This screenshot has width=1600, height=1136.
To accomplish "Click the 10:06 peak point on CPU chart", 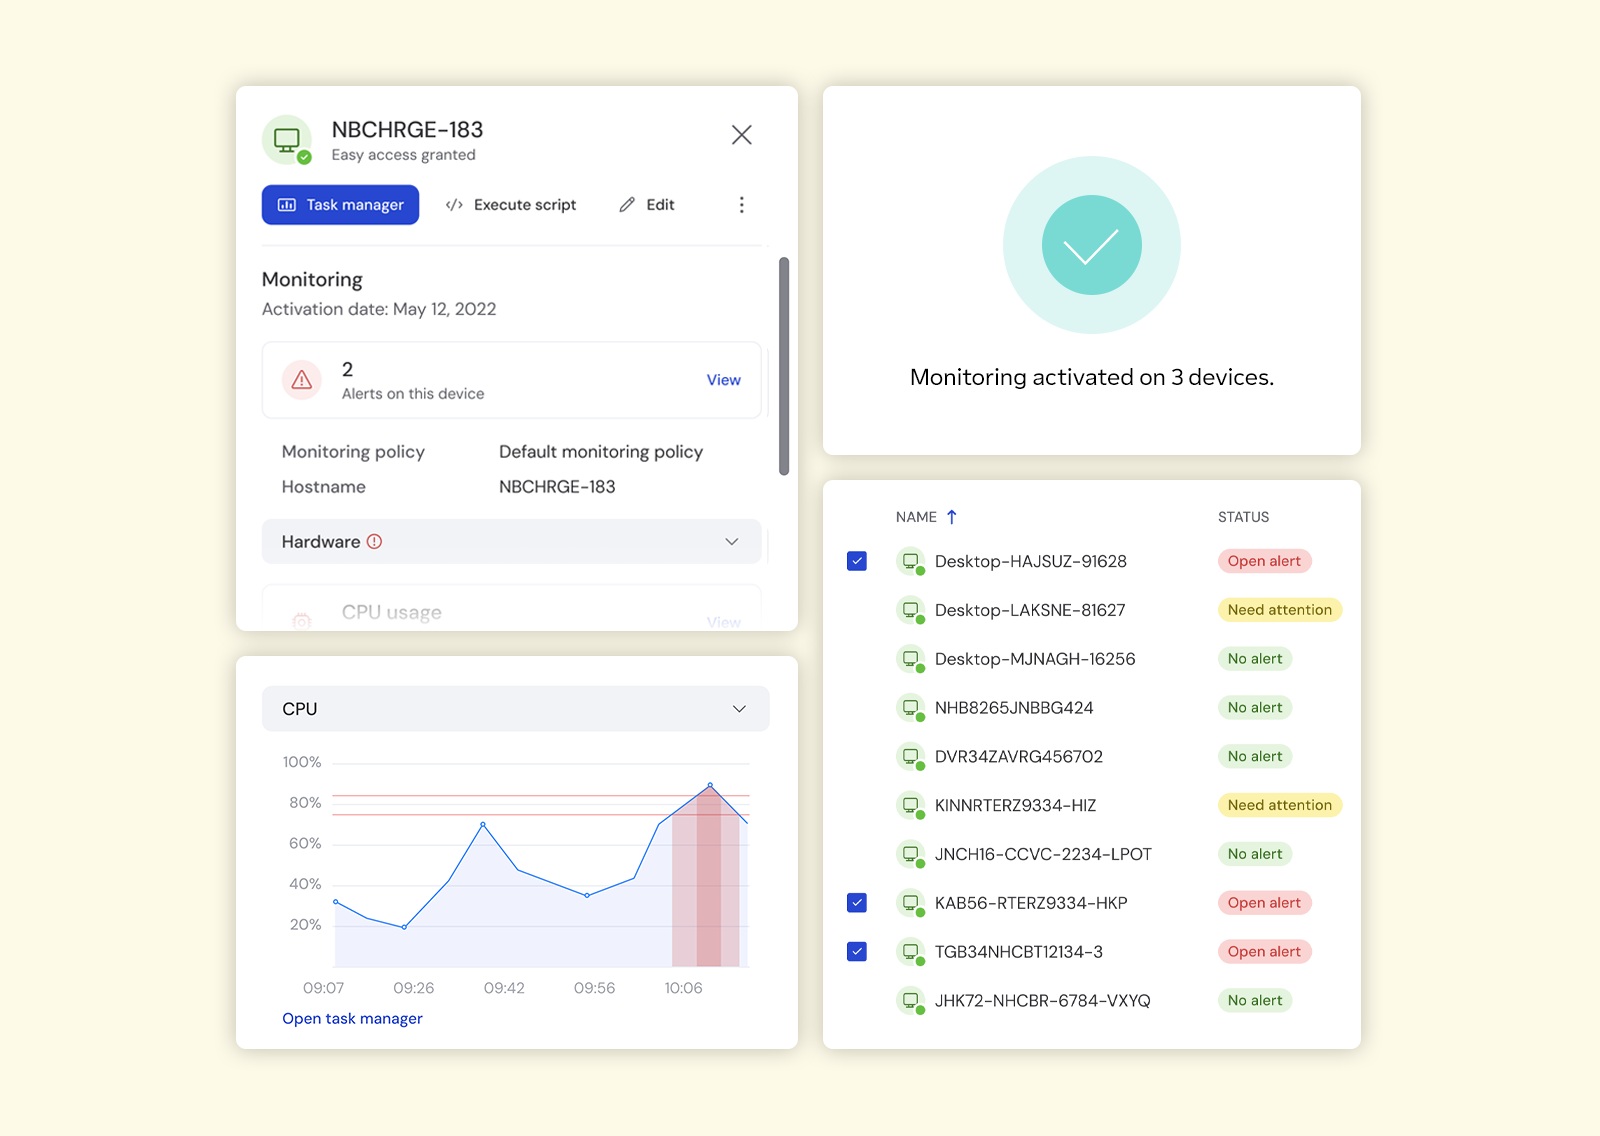I will pos(710,785).
